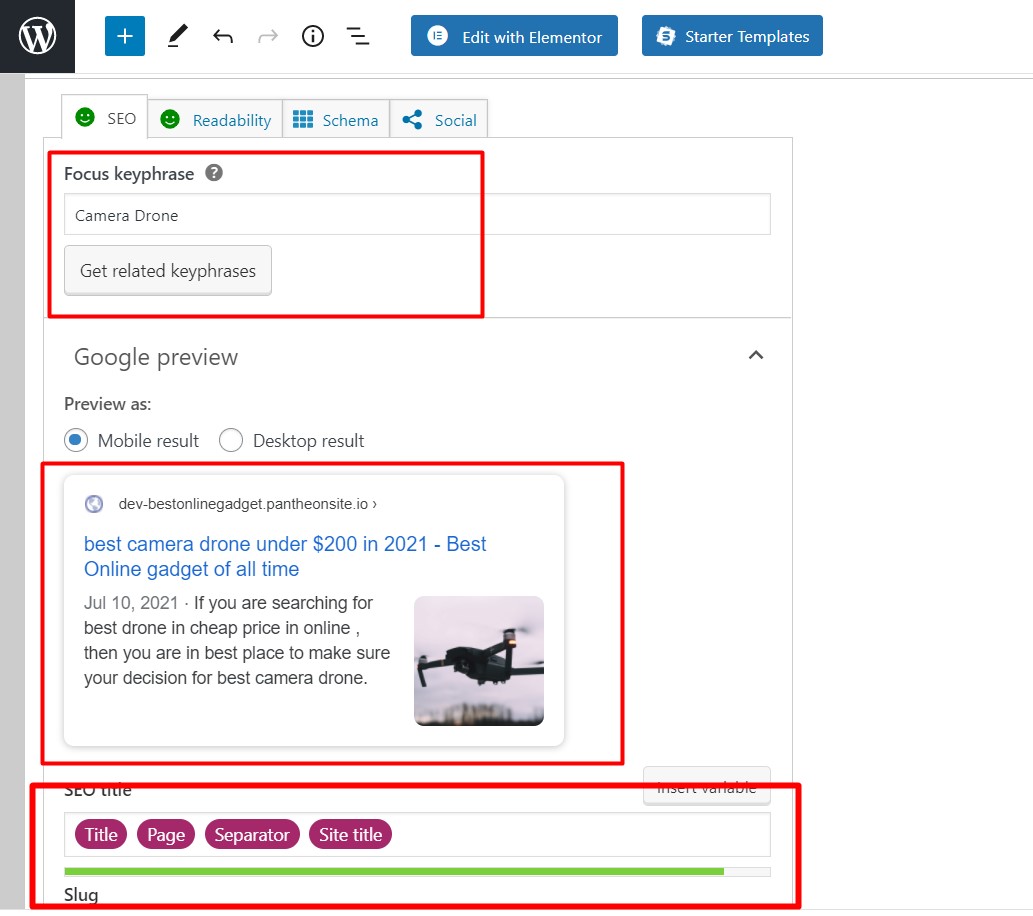Click inside the Focus keyphrase input field

(x=400, y=214)
